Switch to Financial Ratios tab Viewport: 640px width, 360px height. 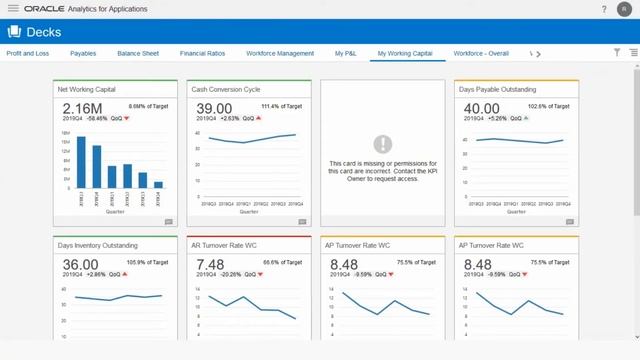coord(202,53)
